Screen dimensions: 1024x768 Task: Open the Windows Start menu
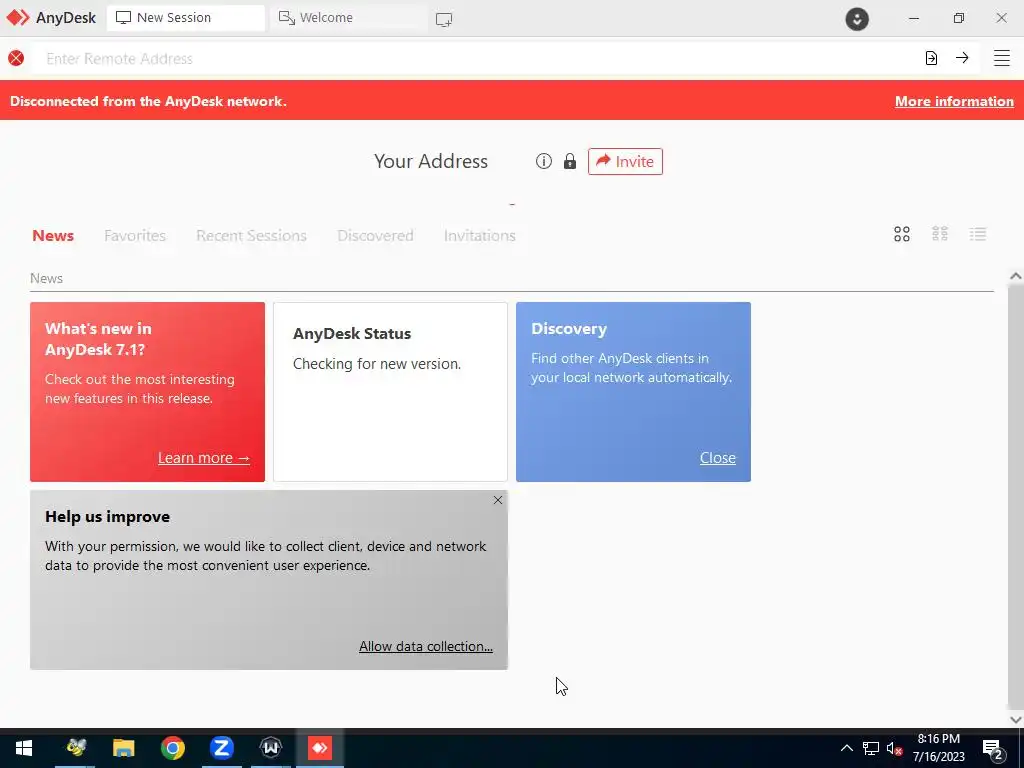tap(24, 748)
